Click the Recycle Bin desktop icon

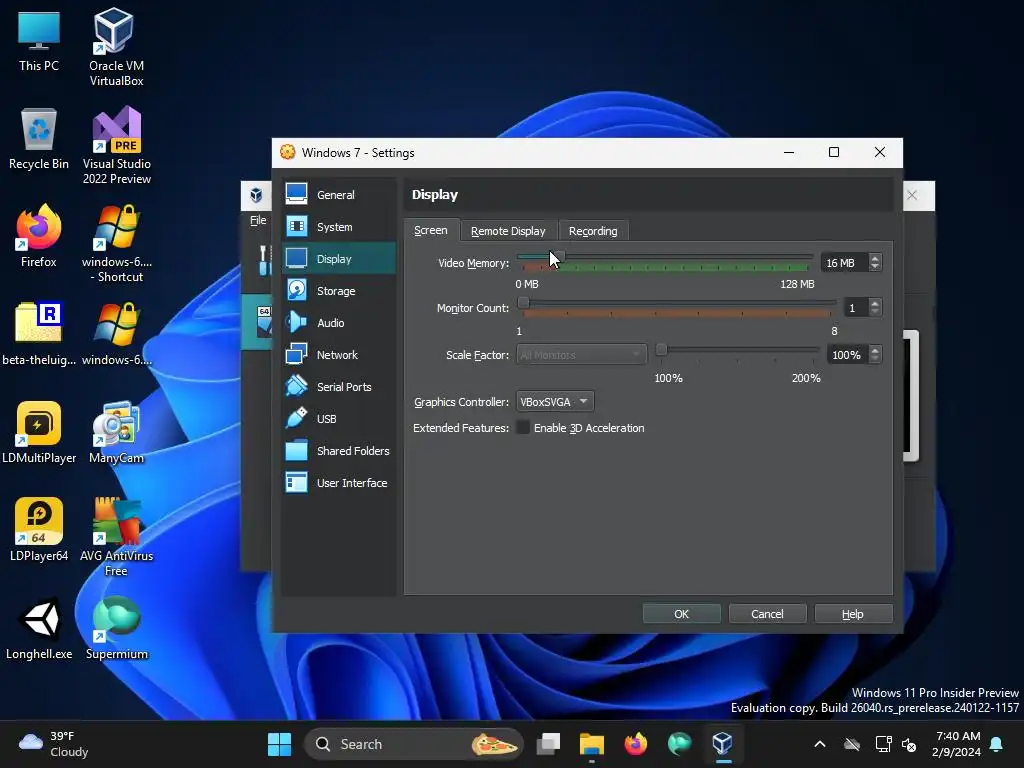coord(39,138)
